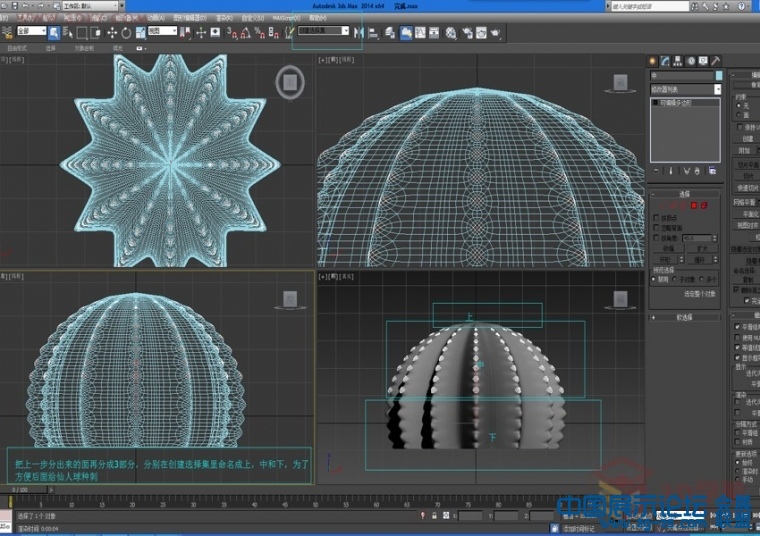Enable the 按顶点 checkbox

click(x=656, y=218)
